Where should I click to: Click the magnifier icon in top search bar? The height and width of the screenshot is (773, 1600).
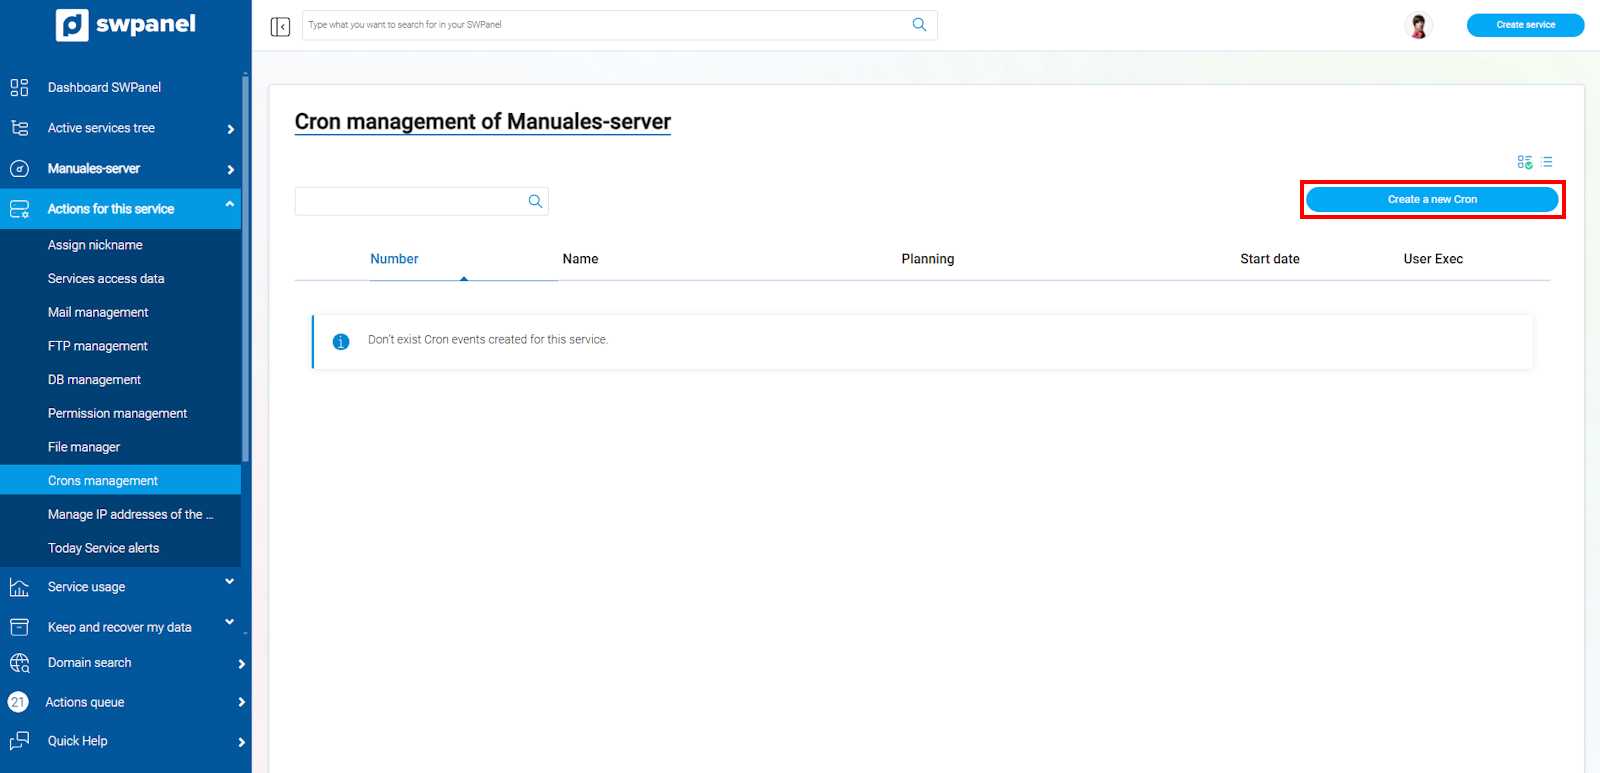click(x=919, y=25)
